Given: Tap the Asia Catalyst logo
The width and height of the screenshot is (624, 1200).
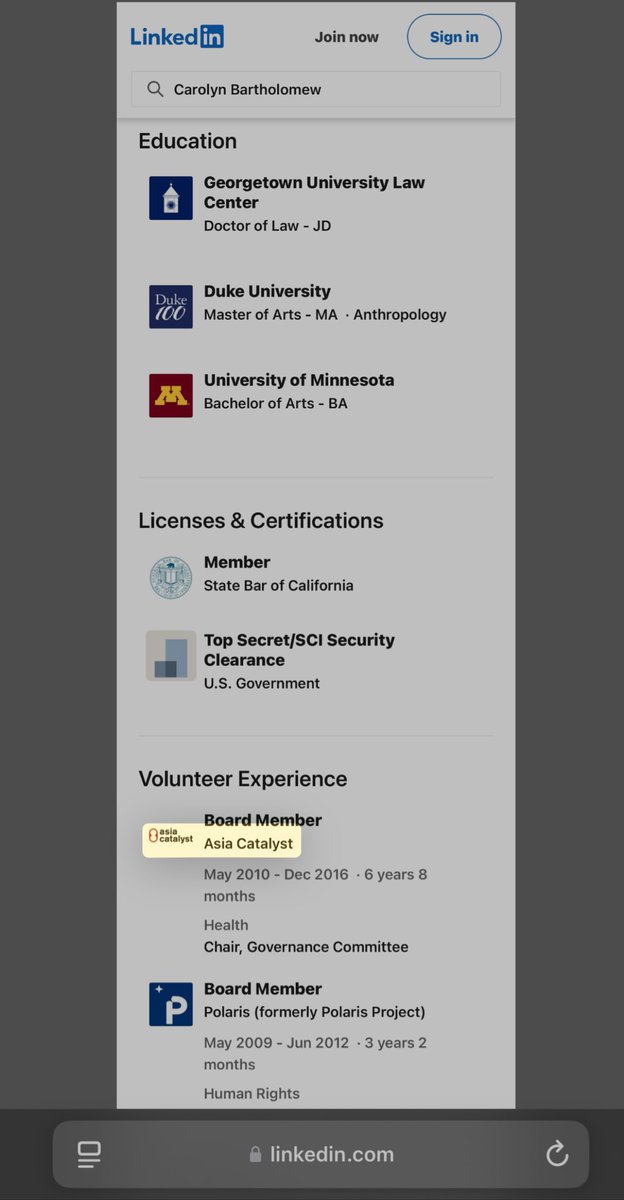Looking at the screenshot, I should pyautogui.click(x=171, y=835).
